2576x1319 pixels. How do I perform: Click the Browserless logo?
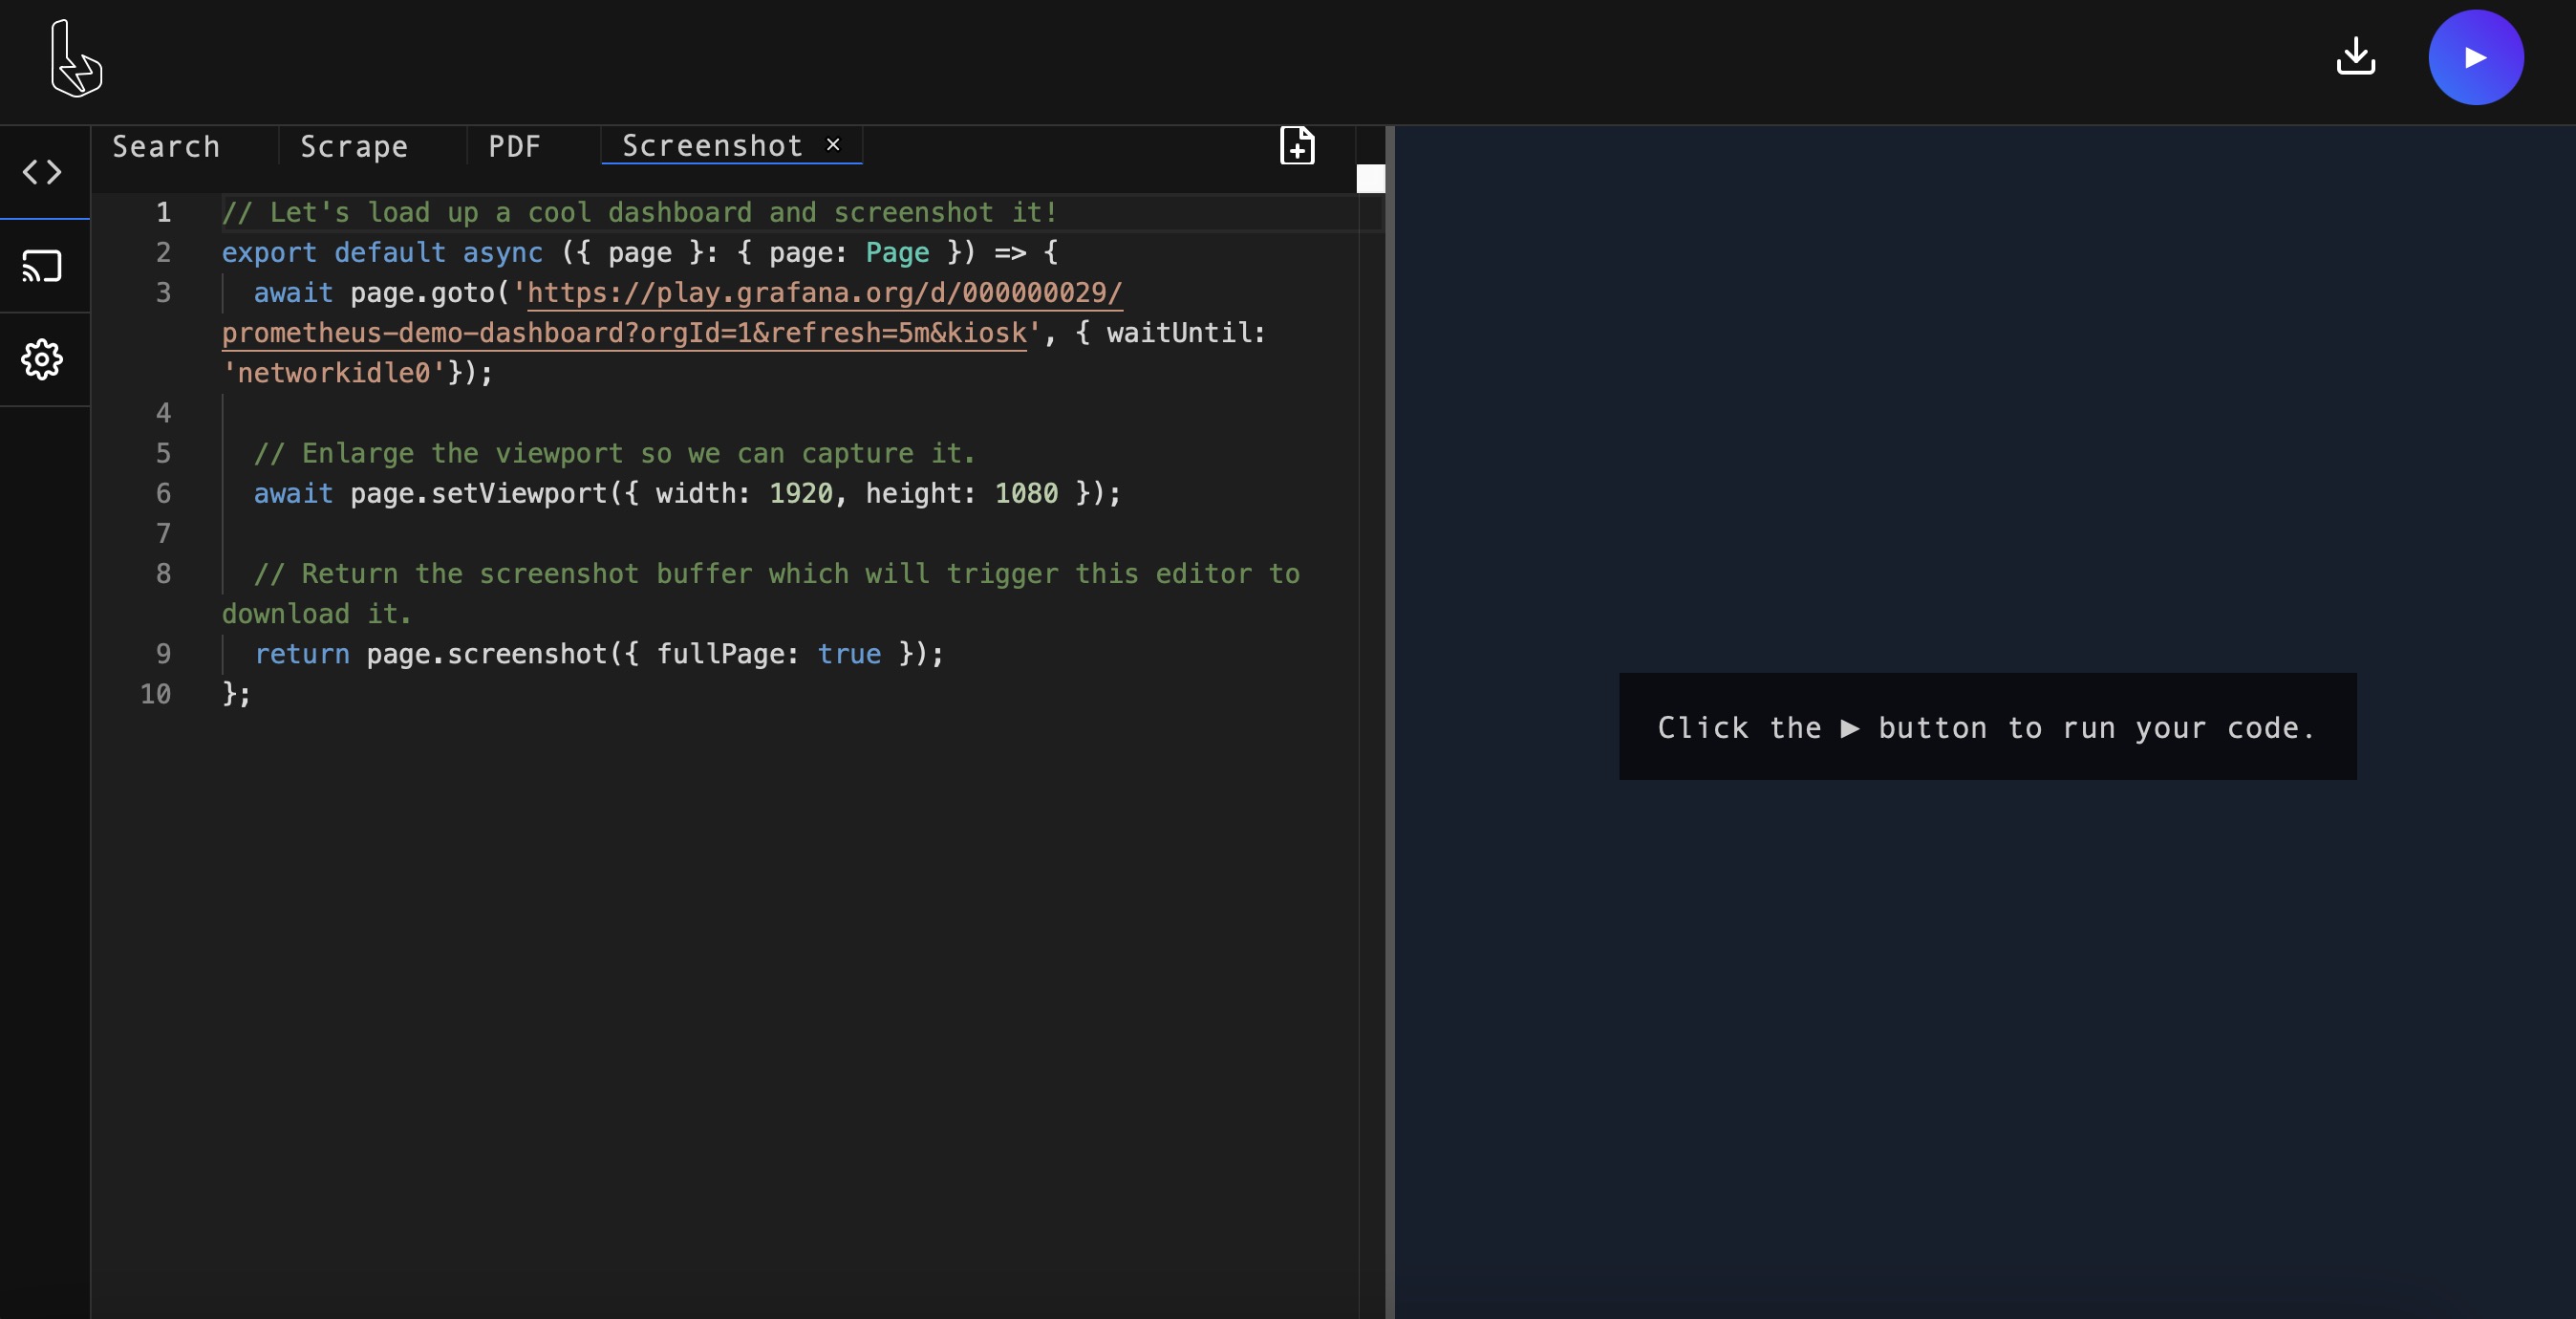pyautogui.click(x=77, y=57)
